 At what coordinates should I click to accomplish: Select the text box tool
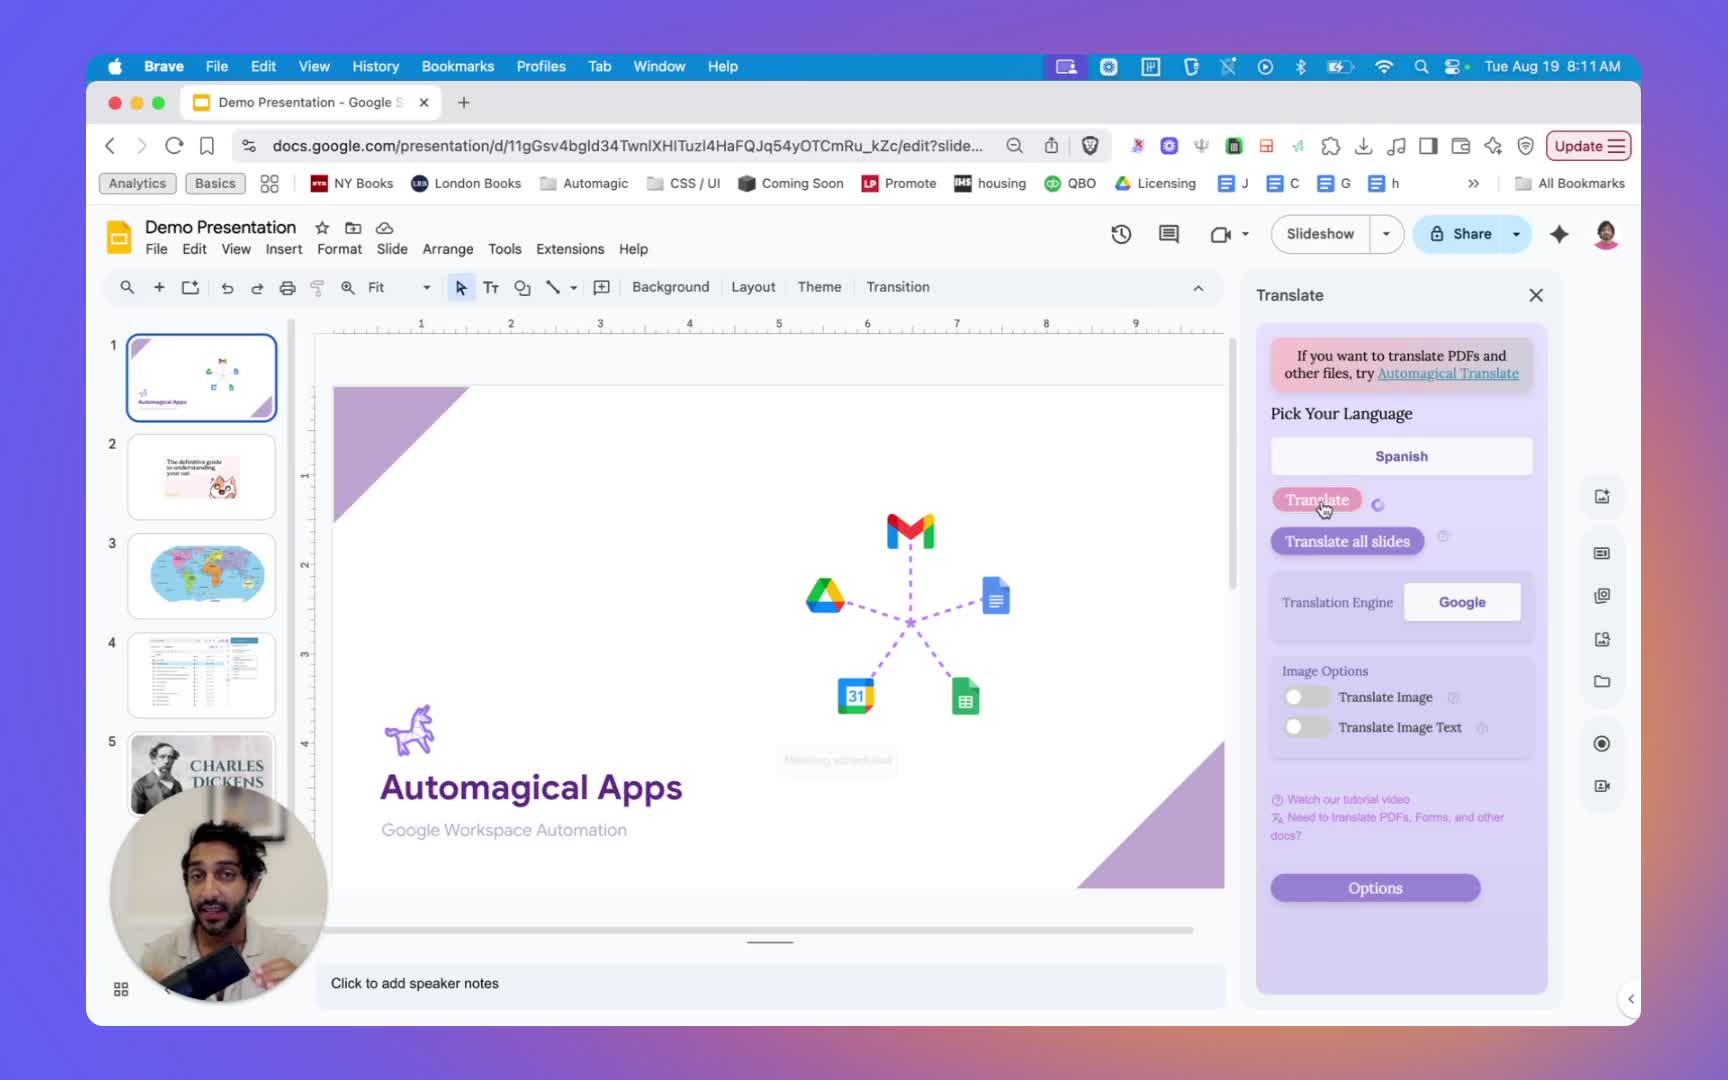point(491,288)
